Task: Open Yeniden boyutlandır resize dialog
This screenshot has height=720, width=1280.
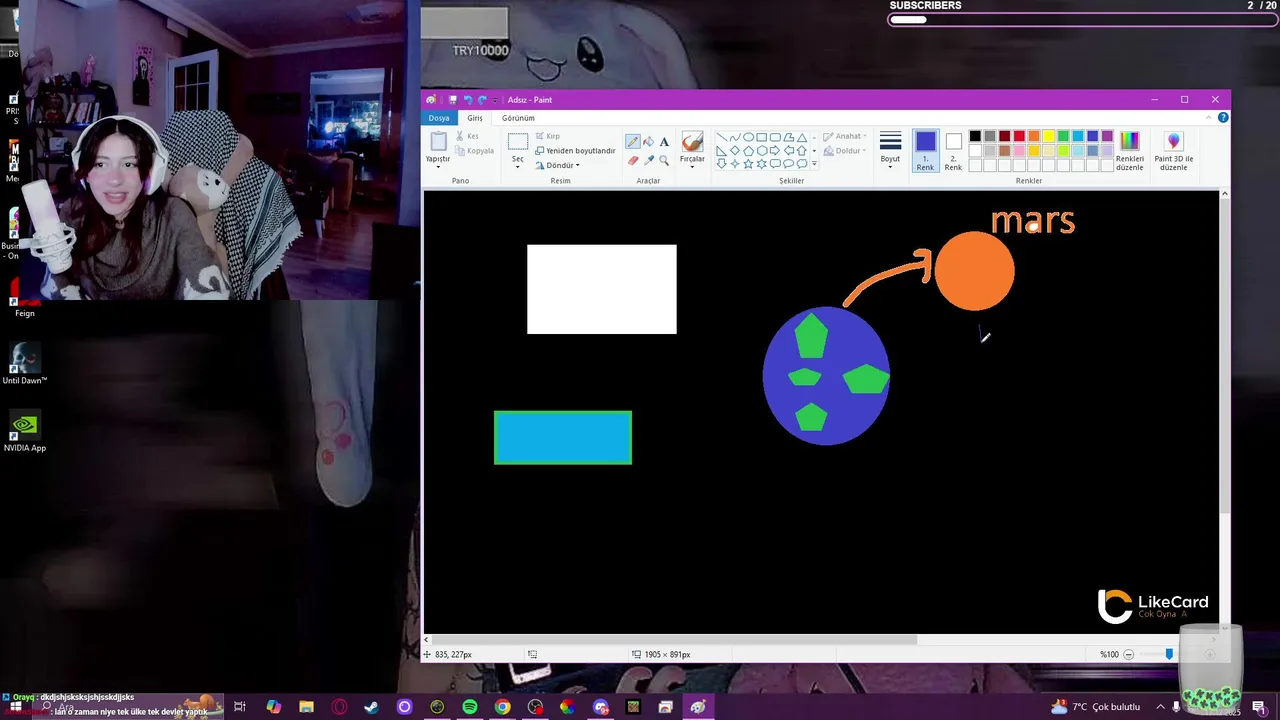Action: click(x=575, y=151)
